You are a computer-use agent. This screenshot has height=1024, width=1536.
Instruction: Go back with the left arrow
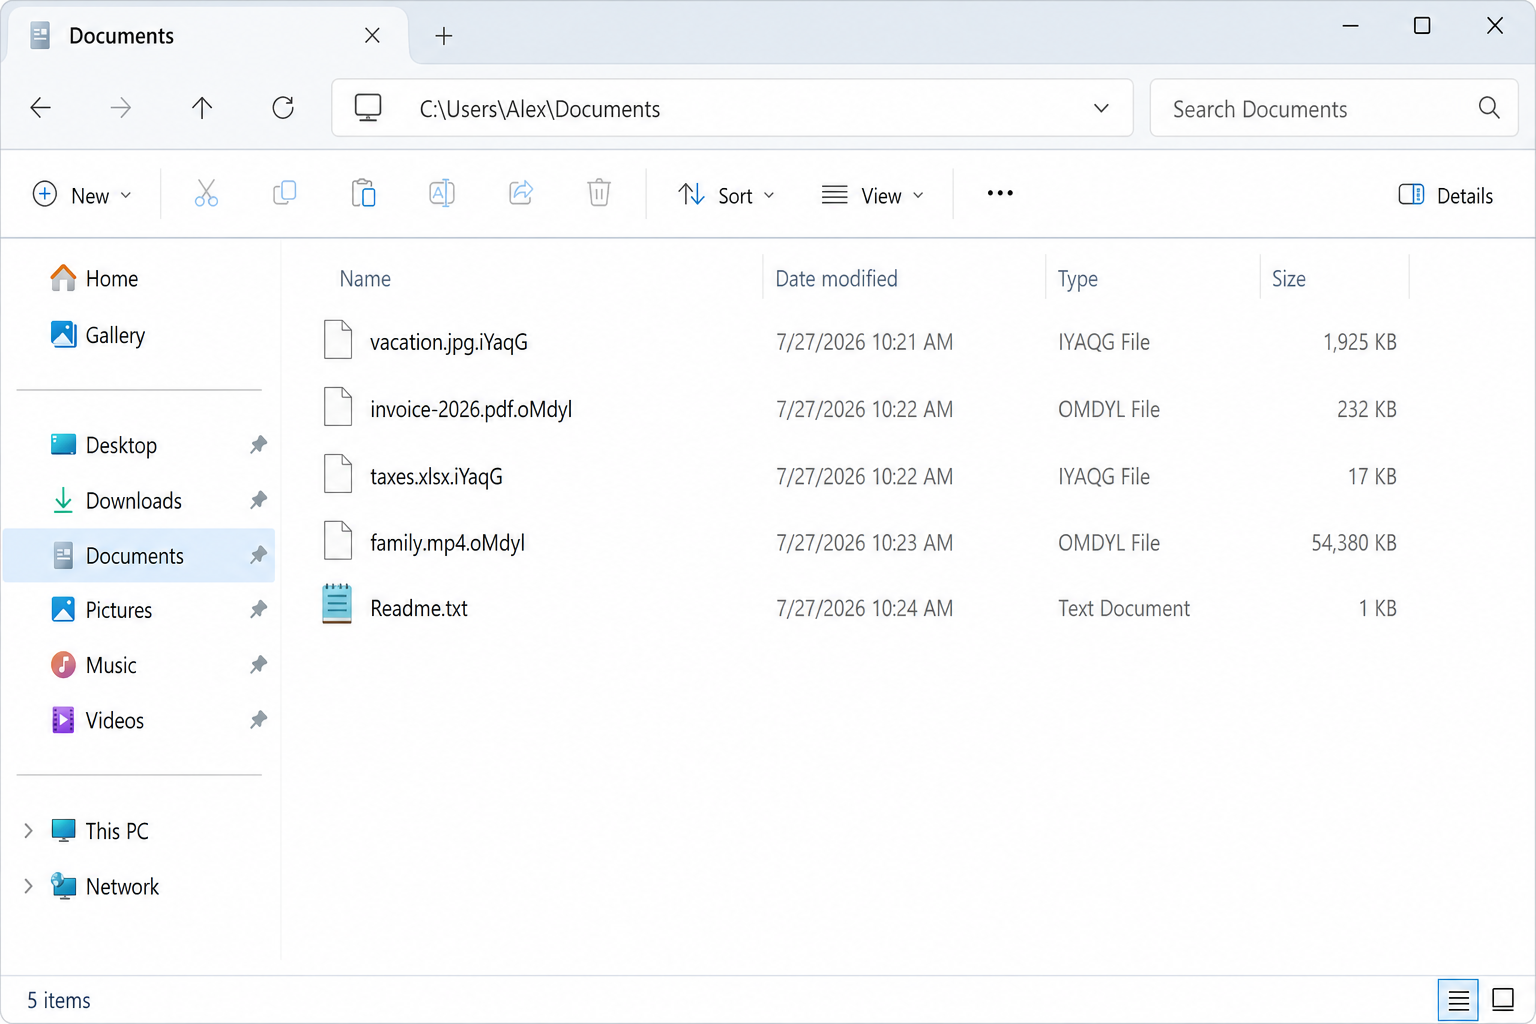[x=41, y=108]
